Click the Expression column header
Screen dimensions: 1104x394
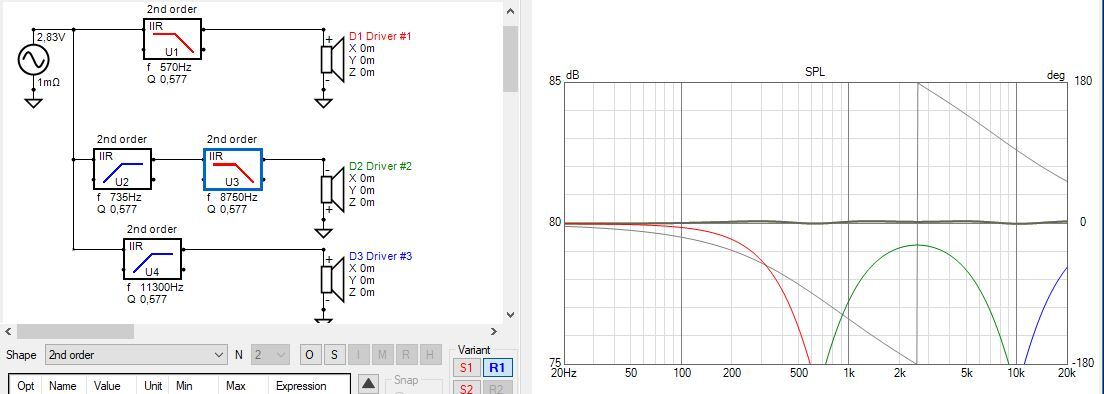click(301, 386)
